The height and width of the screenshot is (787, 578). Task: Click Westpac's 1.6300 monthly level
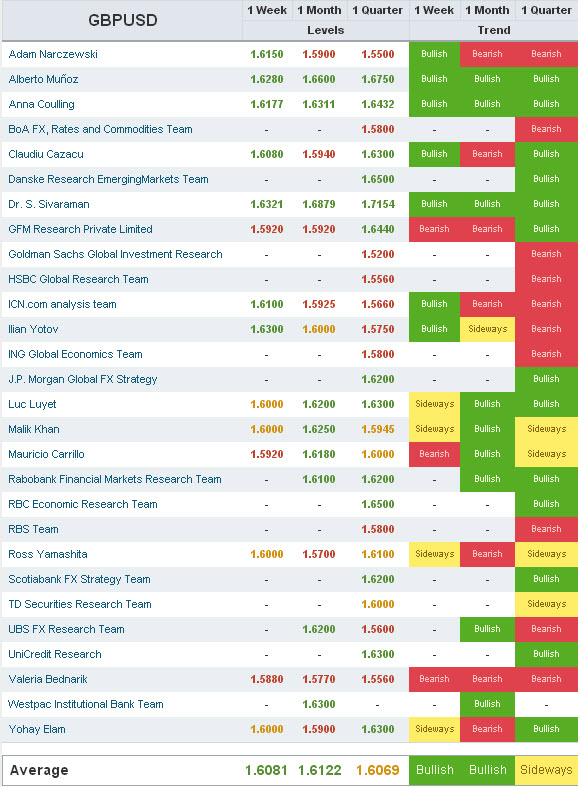coord(319,705)
